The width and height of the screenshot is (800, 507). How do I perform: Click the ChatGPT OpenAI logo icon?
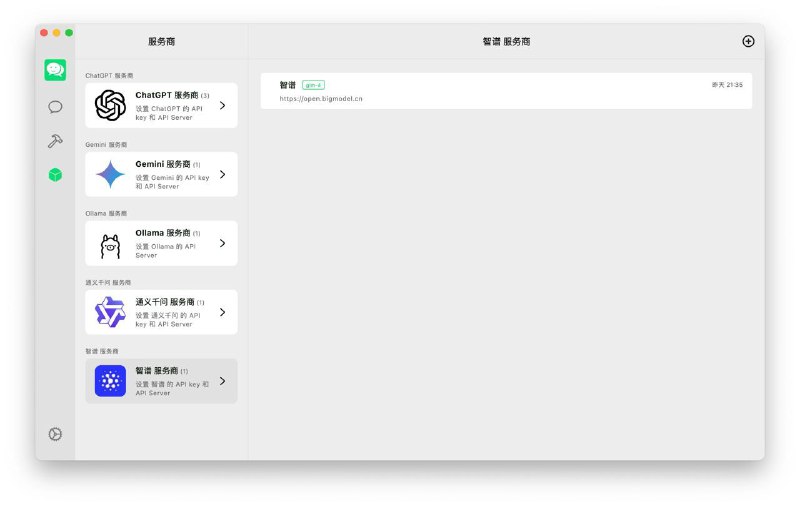click(x=110, y=106)
